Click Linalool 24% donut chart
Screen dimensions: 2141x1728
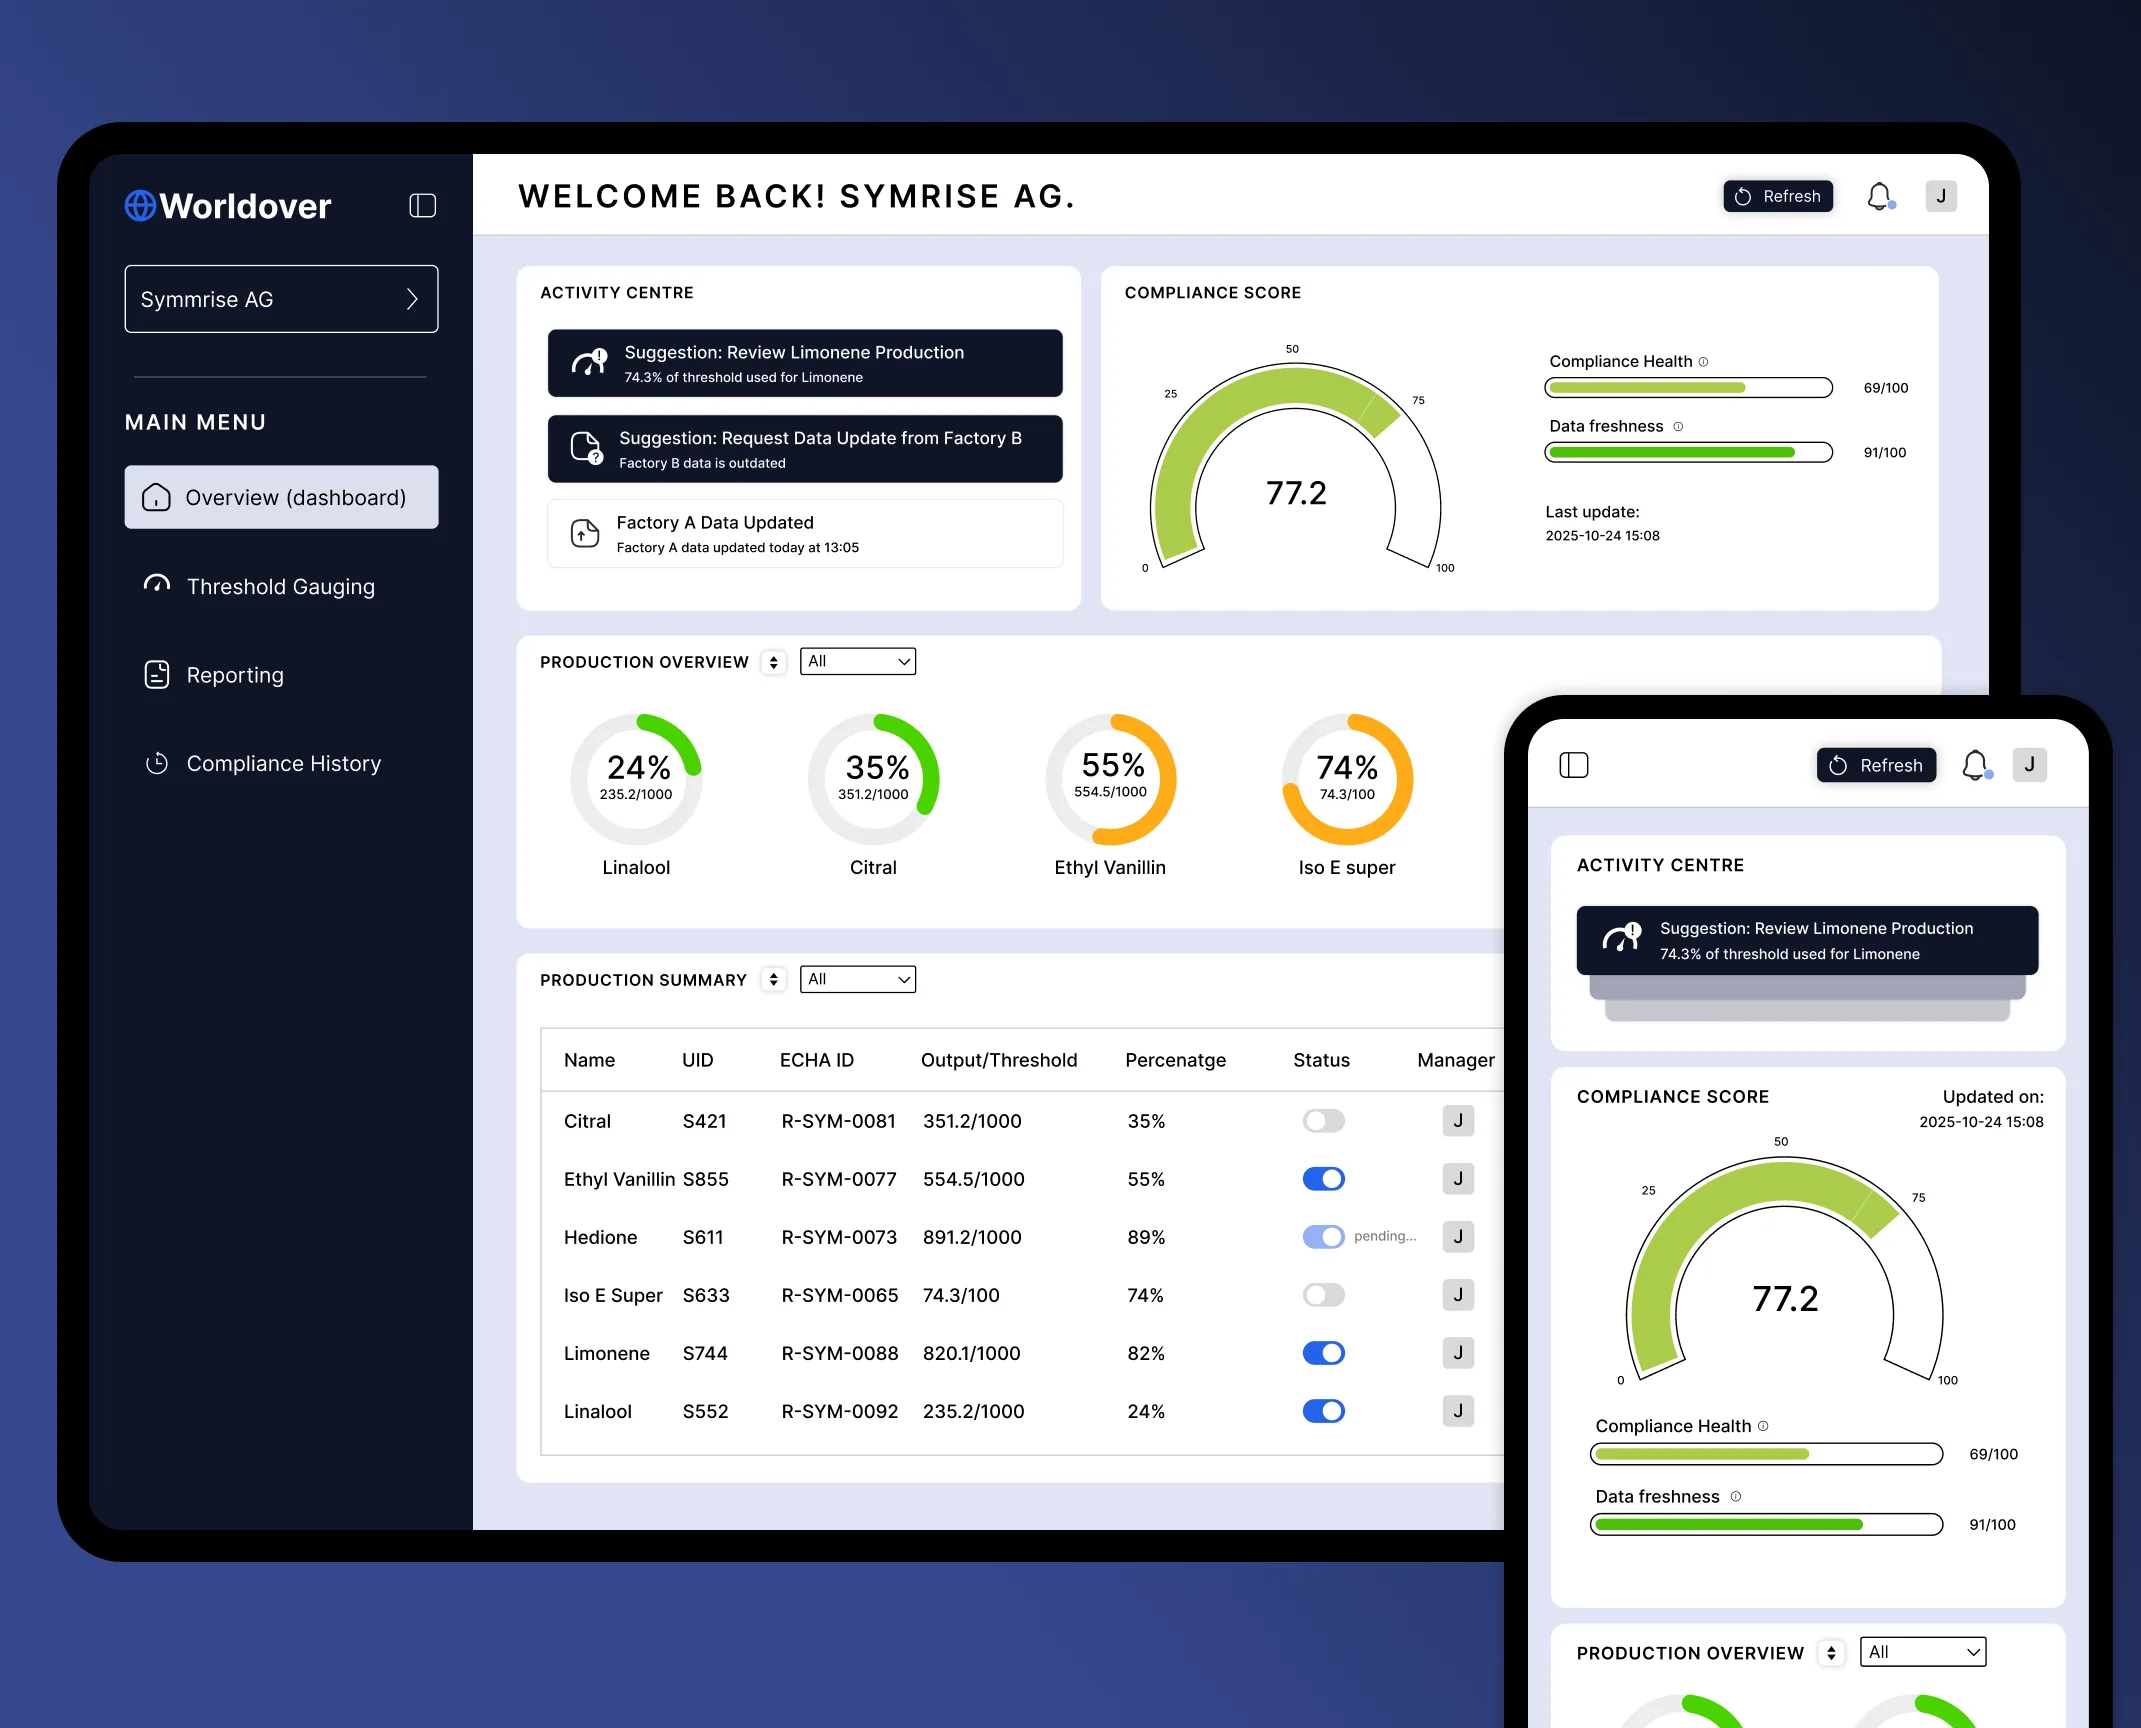(x=637, y=780)
